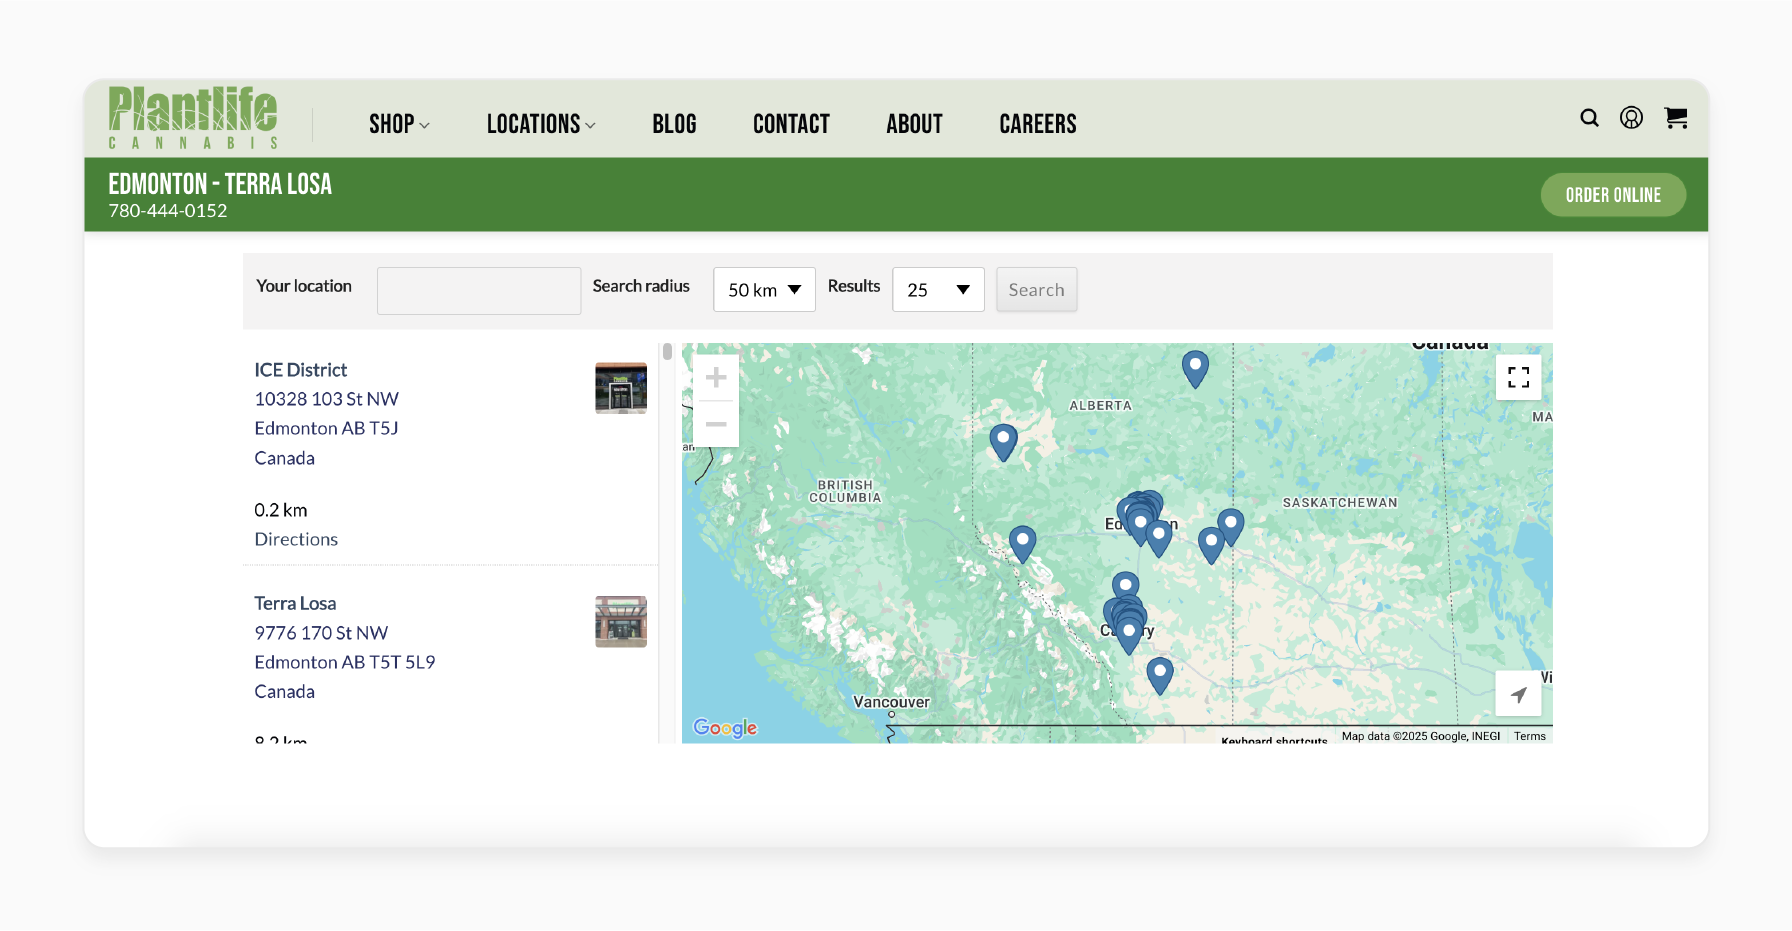Viewport: 1792px width, 931px height.
Task: Select the Terra Losa store name
Action: pos(295,604)
